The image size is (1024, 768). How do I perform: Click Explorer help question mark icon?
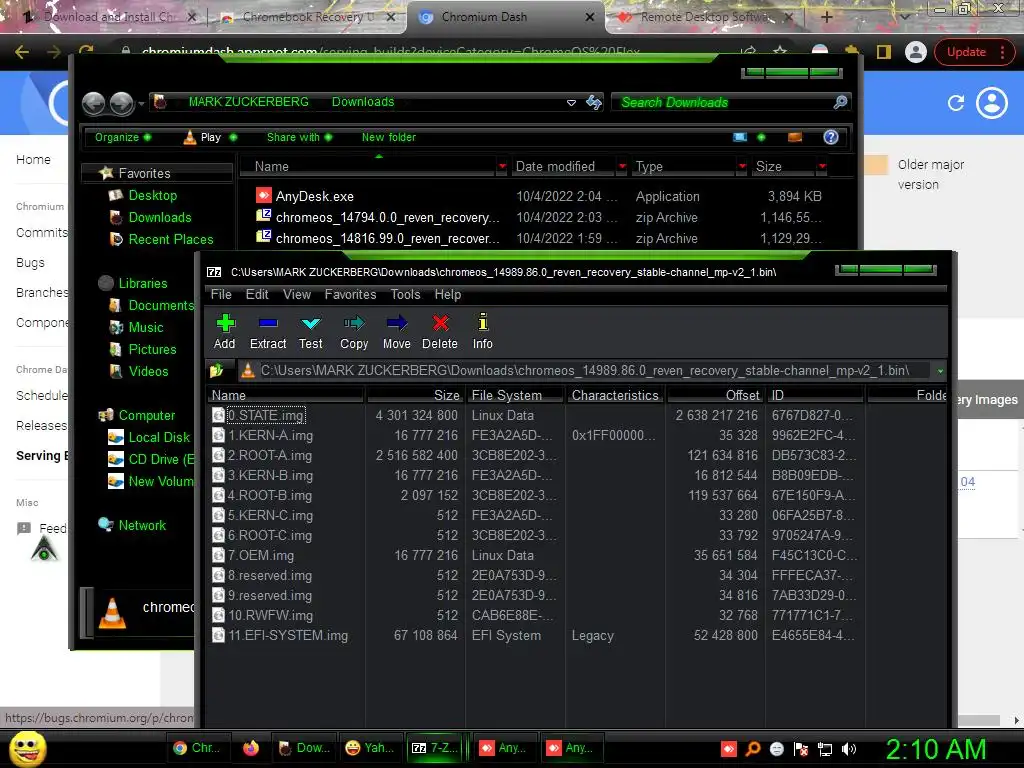tap(831, 137)
